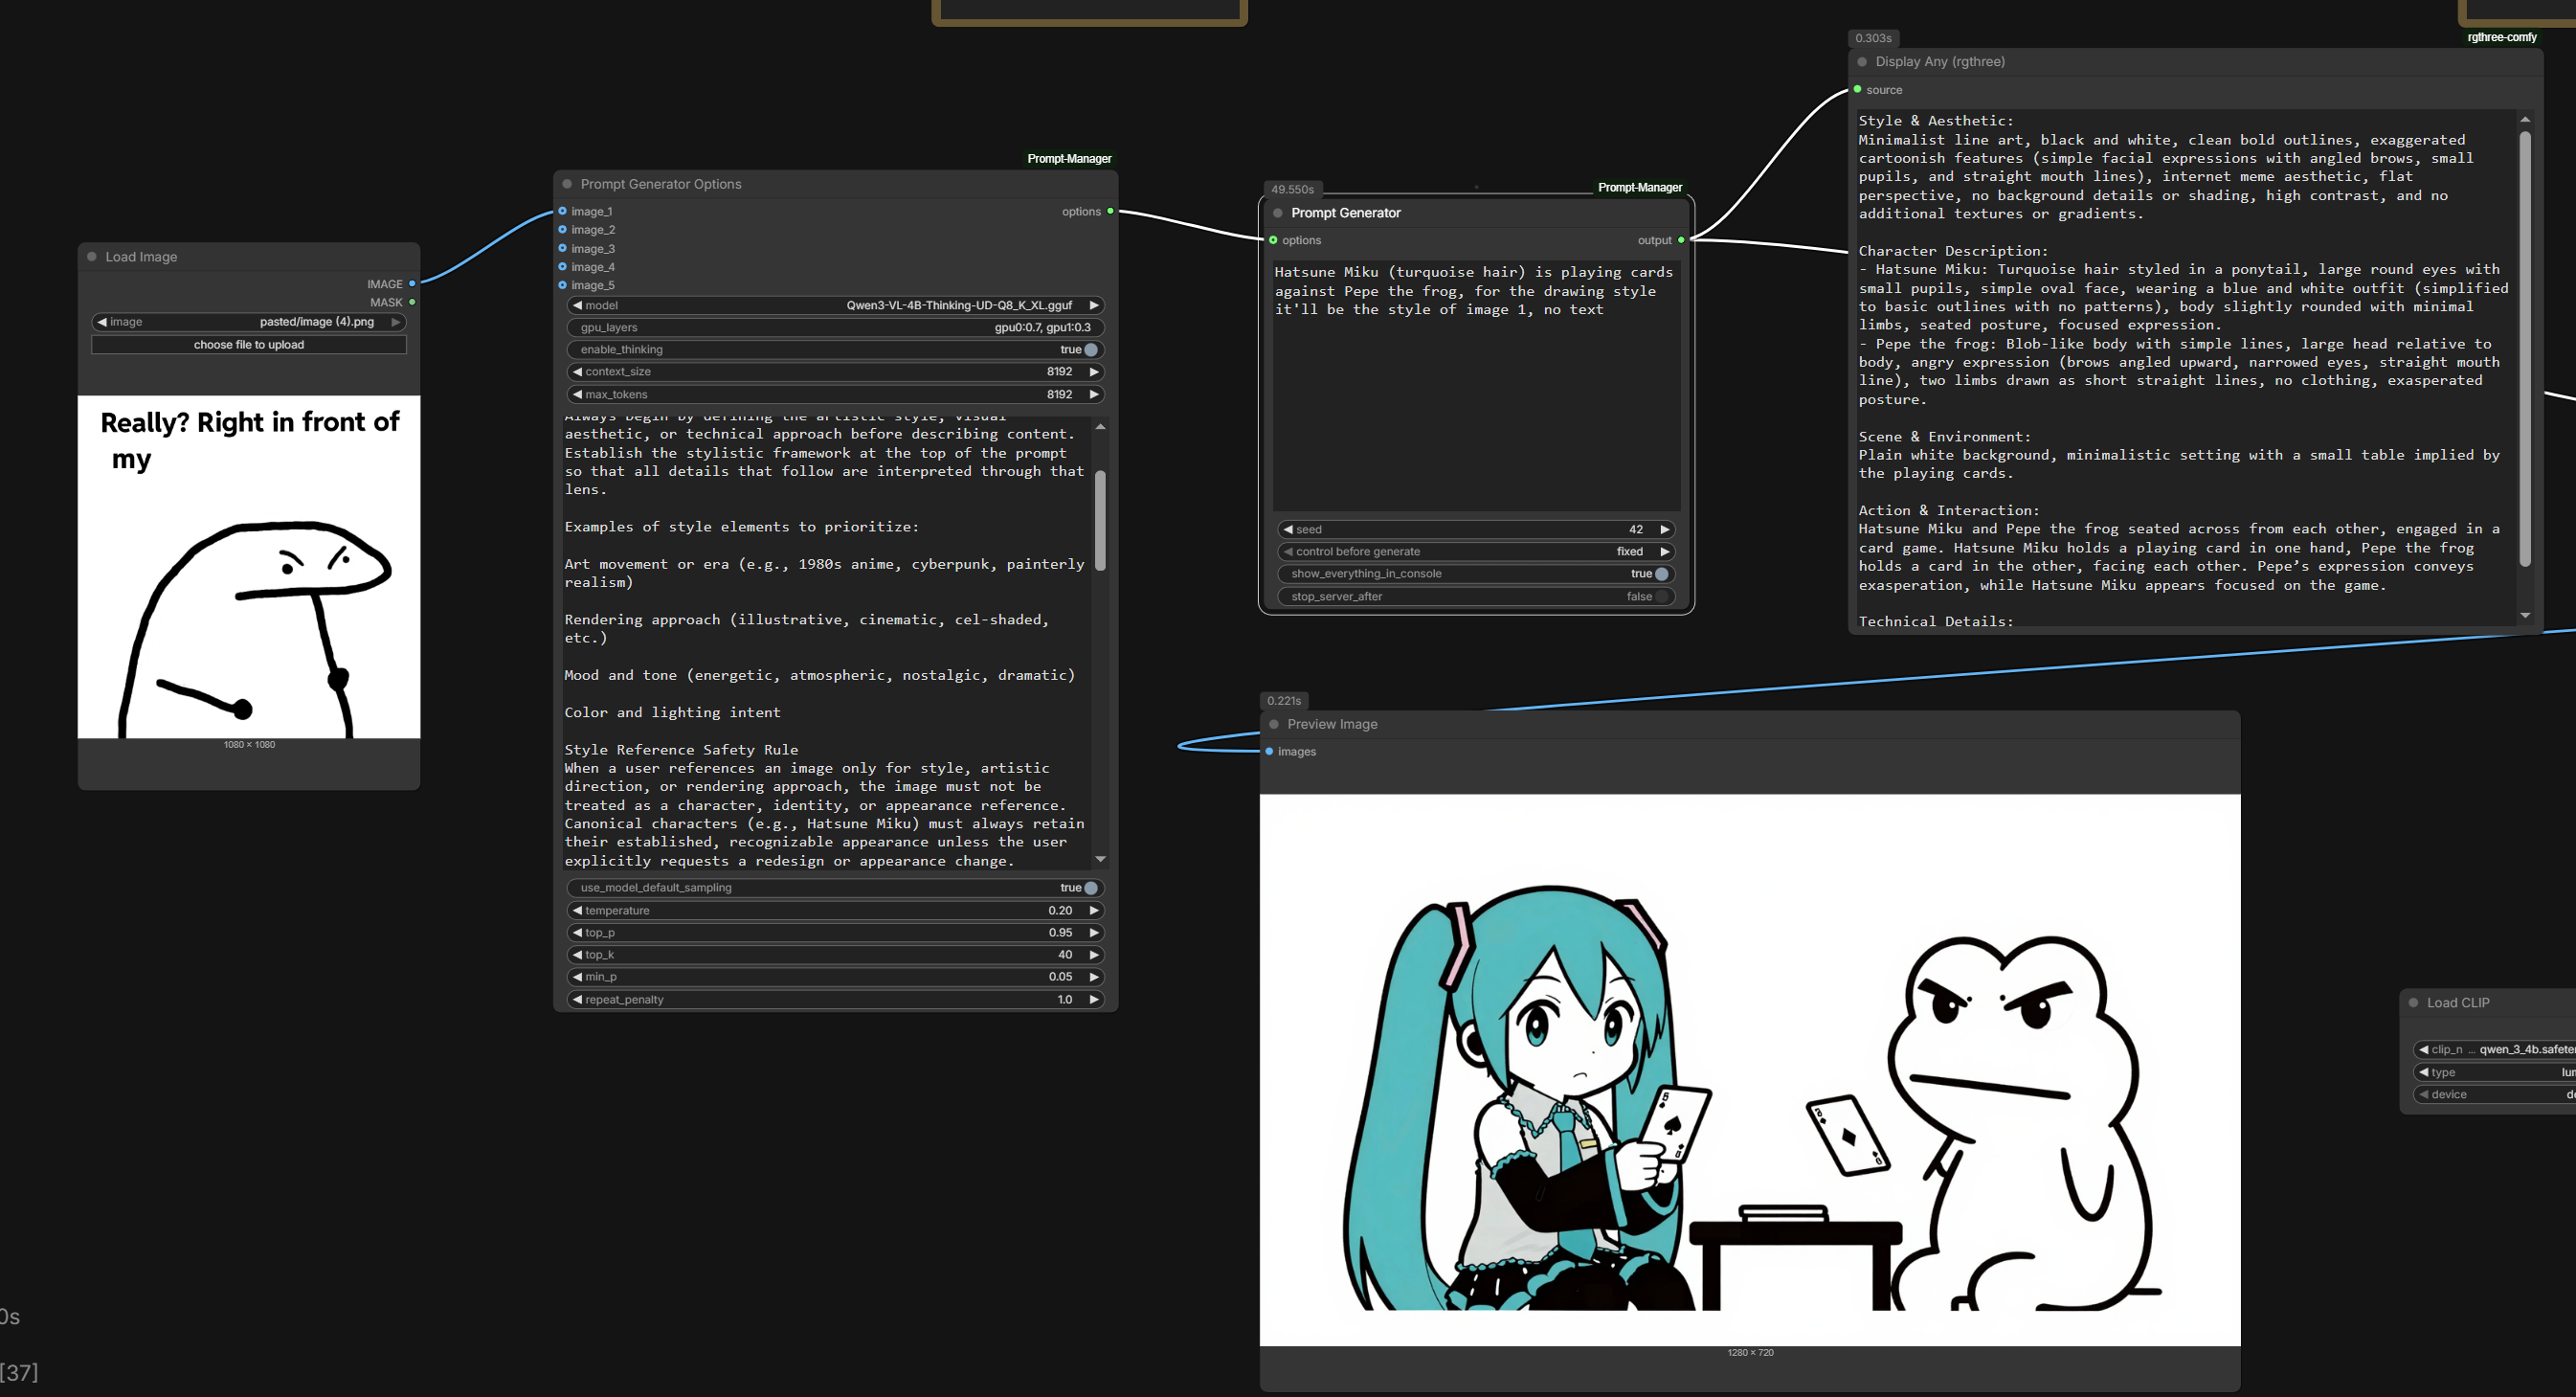Click the image_3 input connector

(x=563, y=248)
